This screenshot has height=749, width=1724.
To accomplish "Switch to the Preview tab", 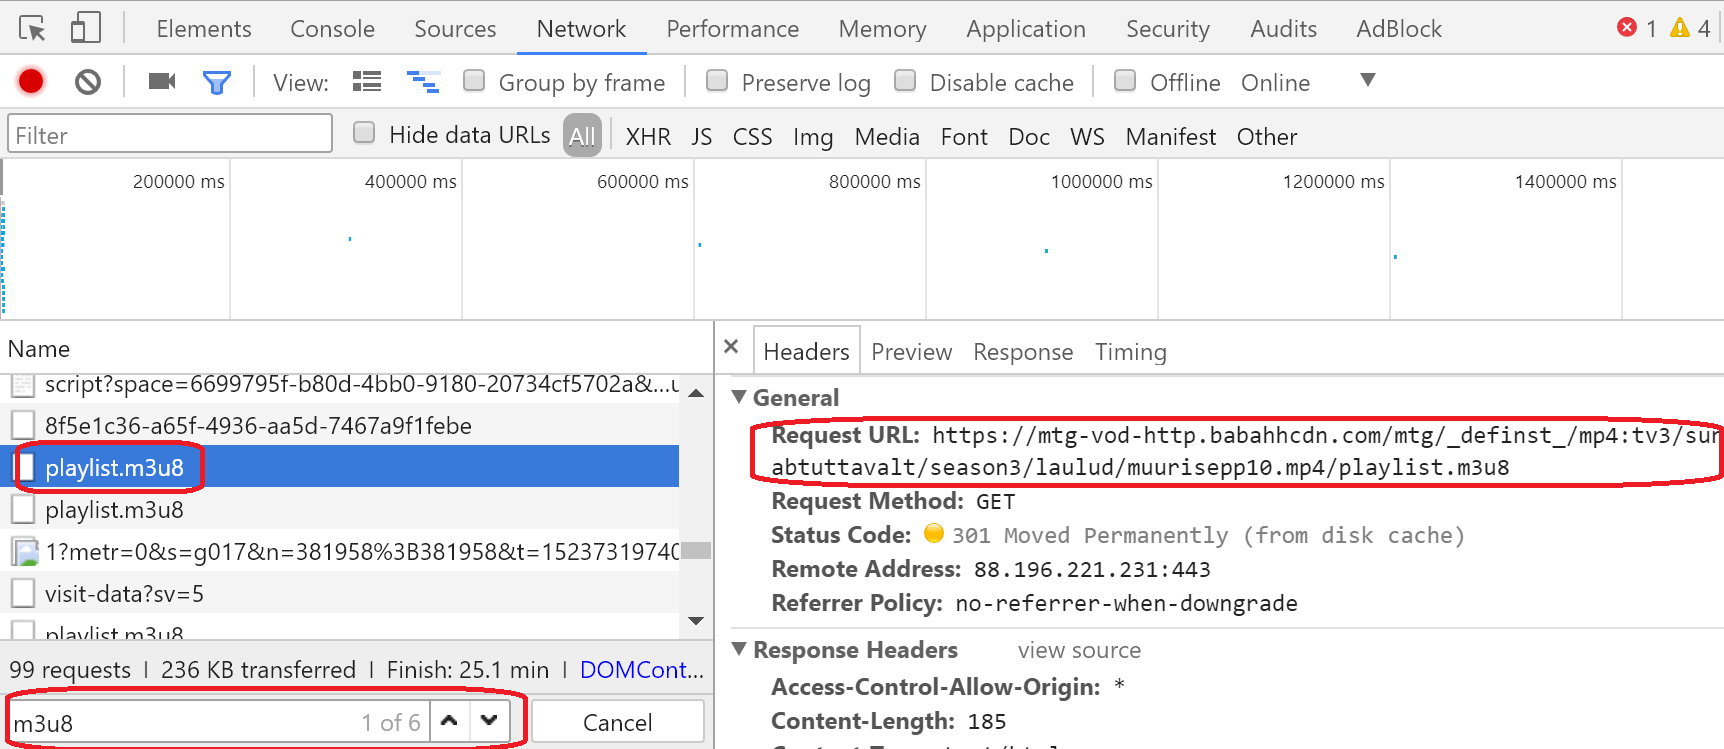I will pos(911,352).
